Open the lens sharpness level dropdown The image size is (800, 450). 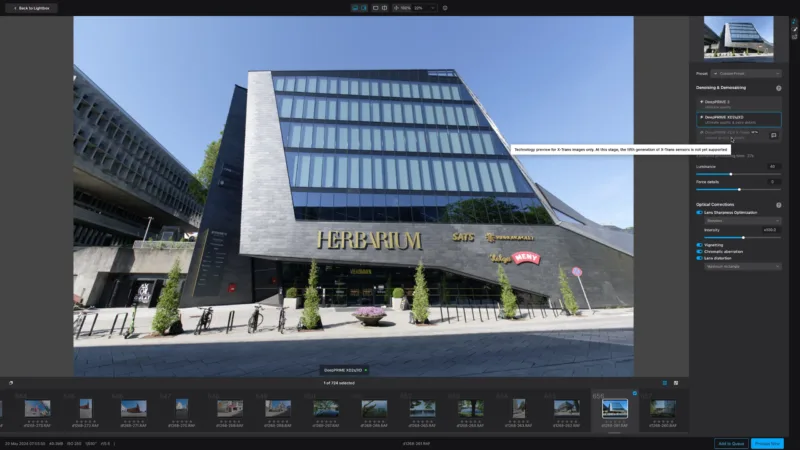click(x=742, y=221)
